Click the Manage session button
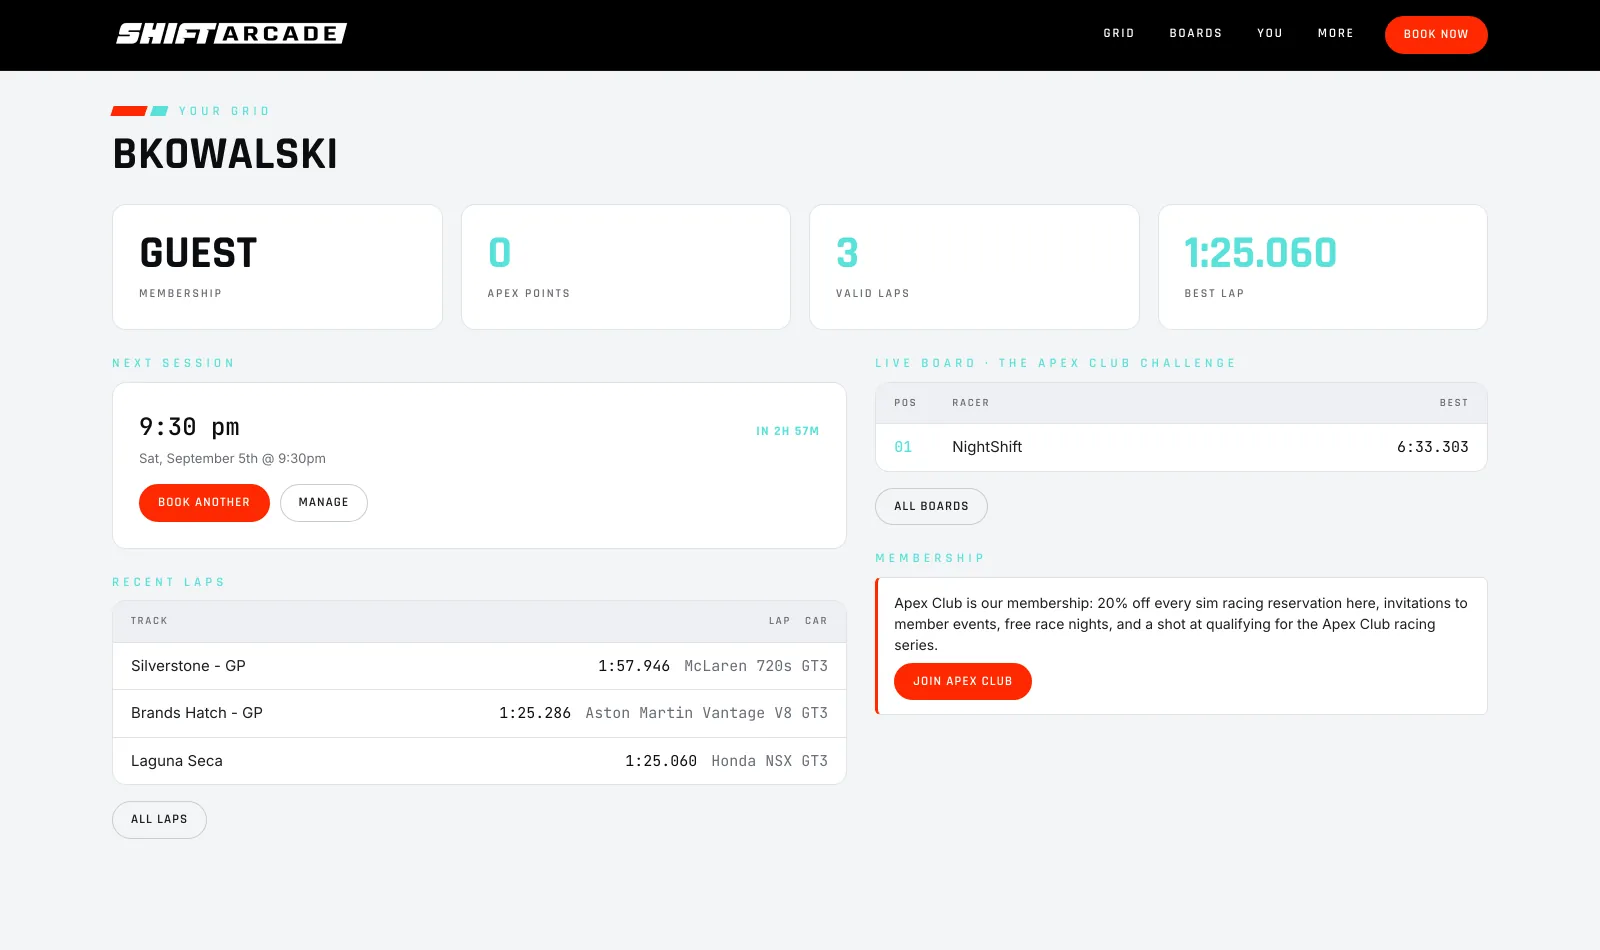 [x=324, y=503]
